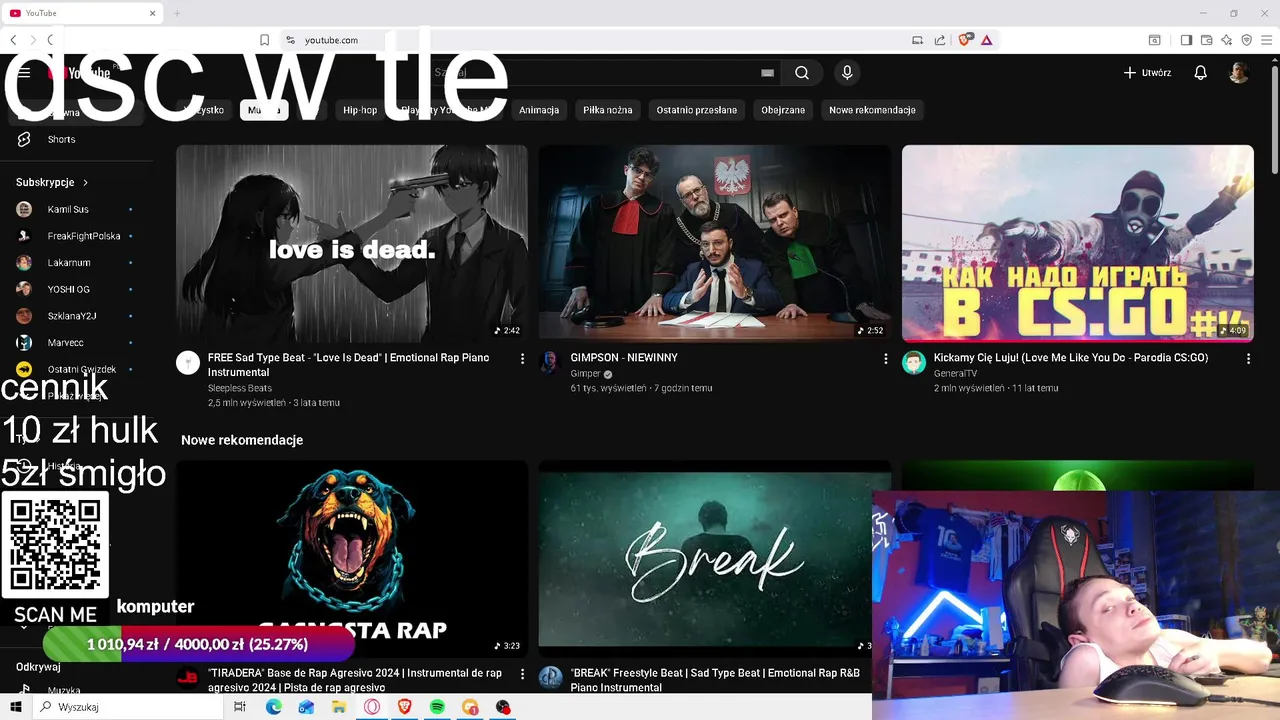Open Spotify from the taskbar
The image size is (1280, 720).
pyautogui.click(x=437, y=707)
